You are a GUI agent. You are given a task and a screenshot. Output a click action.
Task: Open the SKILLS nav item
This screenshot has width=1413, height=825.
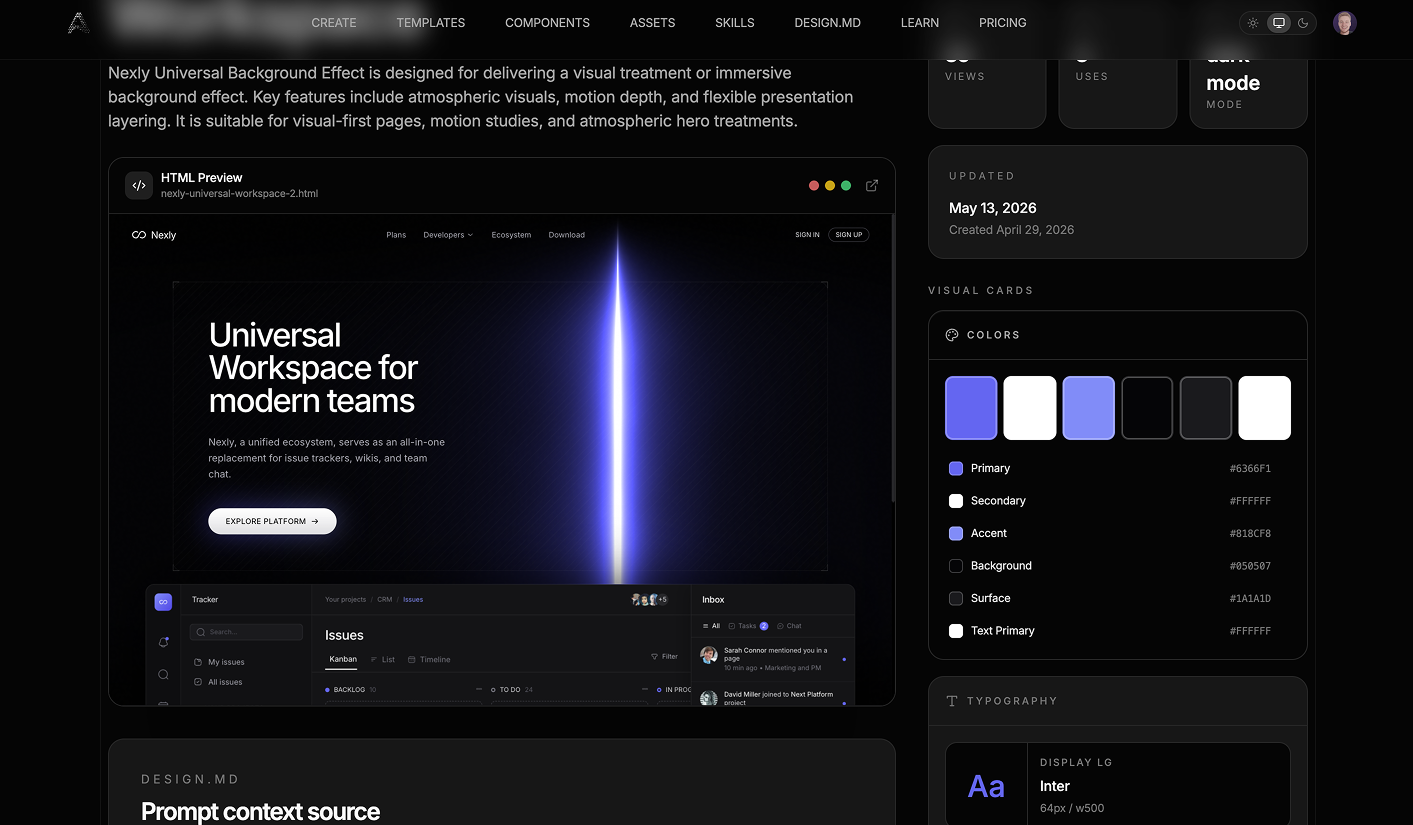click(x=735, y=23)
